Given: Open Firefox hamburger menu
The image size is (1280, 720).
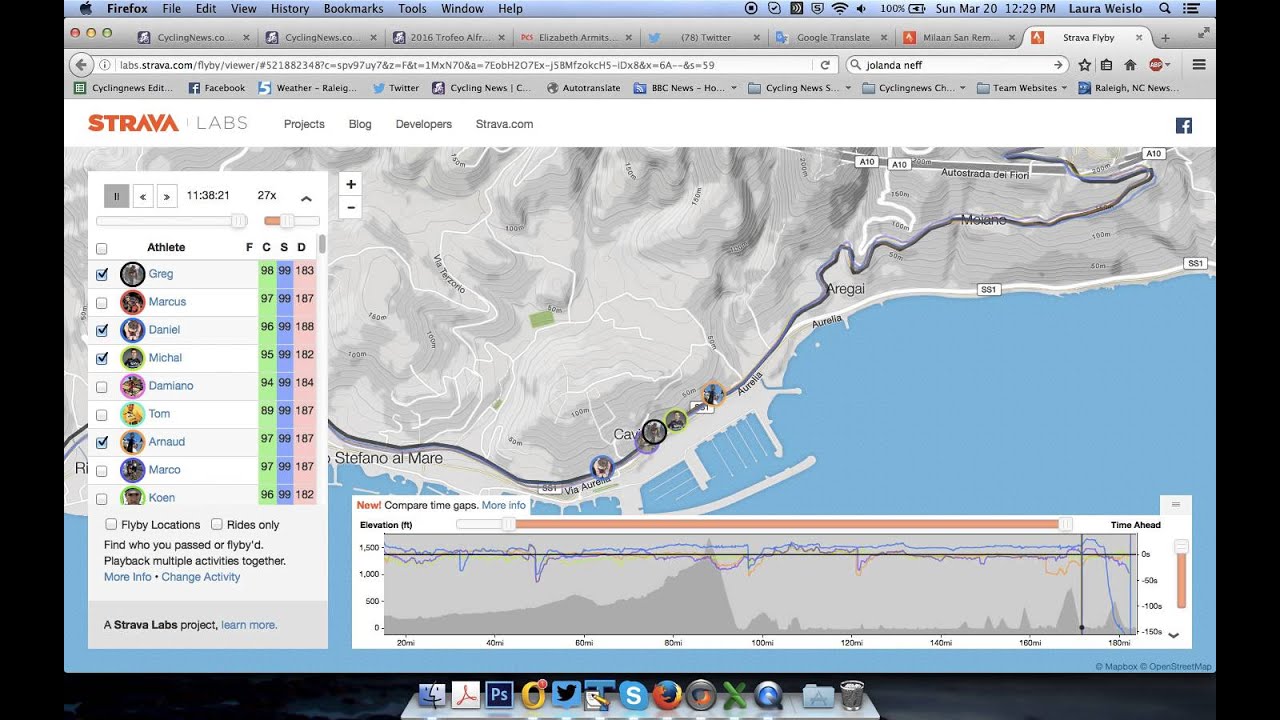Looking at the screenshot, I should click(x=1199, y=65).
